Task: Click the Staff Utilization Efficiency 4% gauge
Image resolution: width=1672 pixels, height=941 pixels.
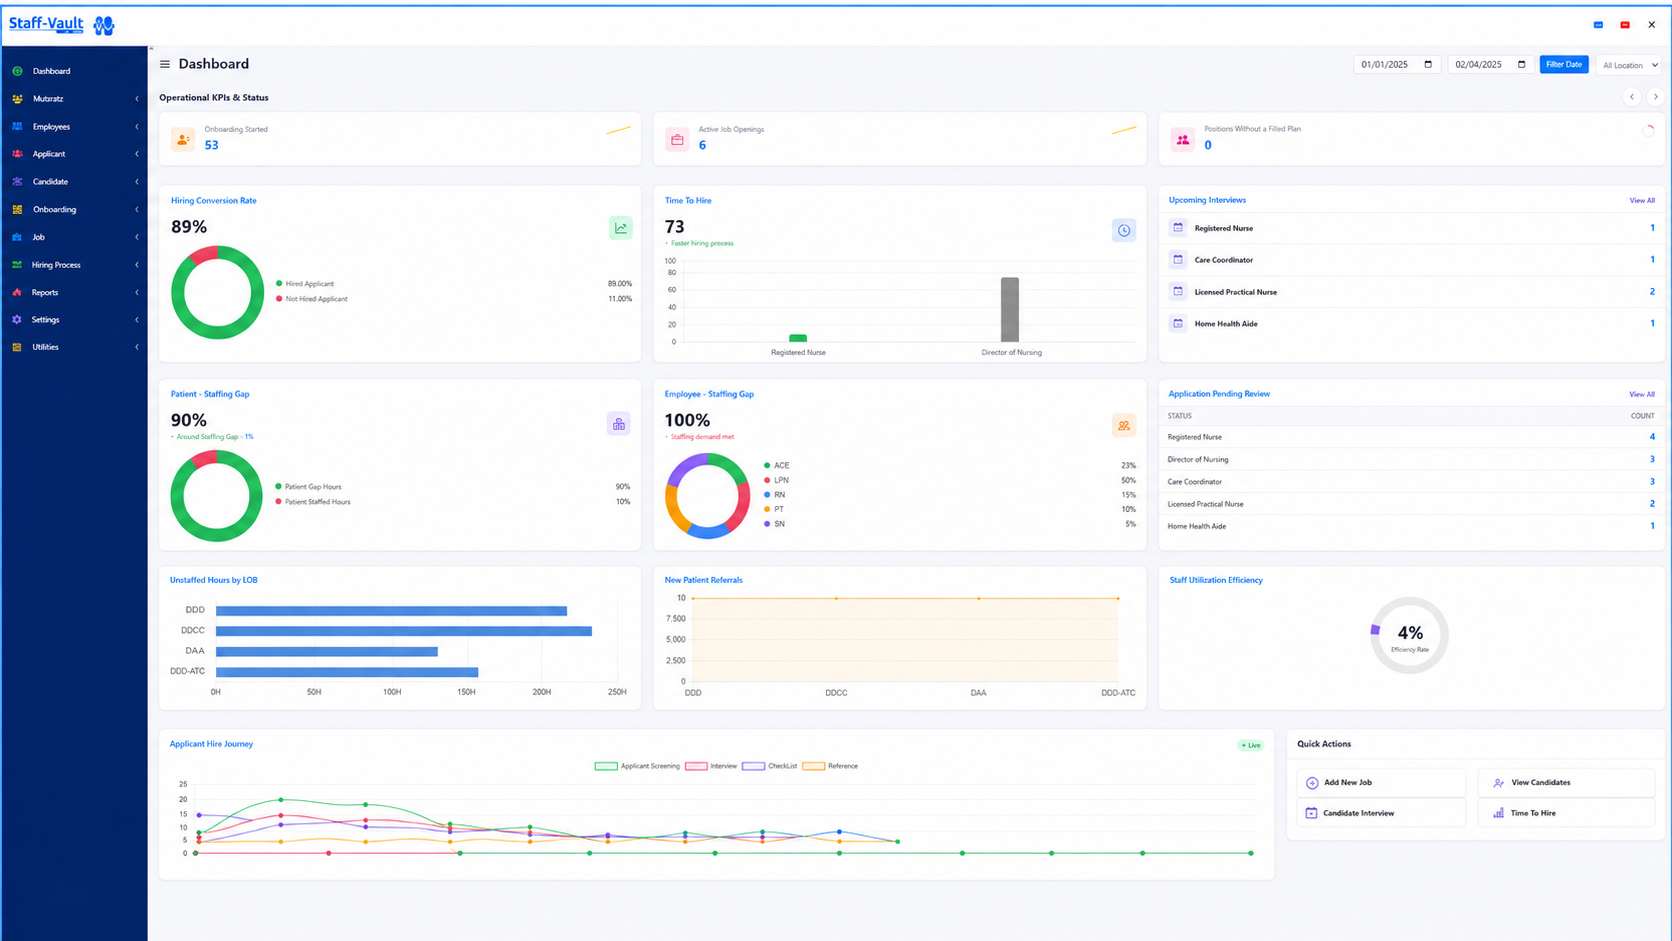Action: click(1409, 635)
